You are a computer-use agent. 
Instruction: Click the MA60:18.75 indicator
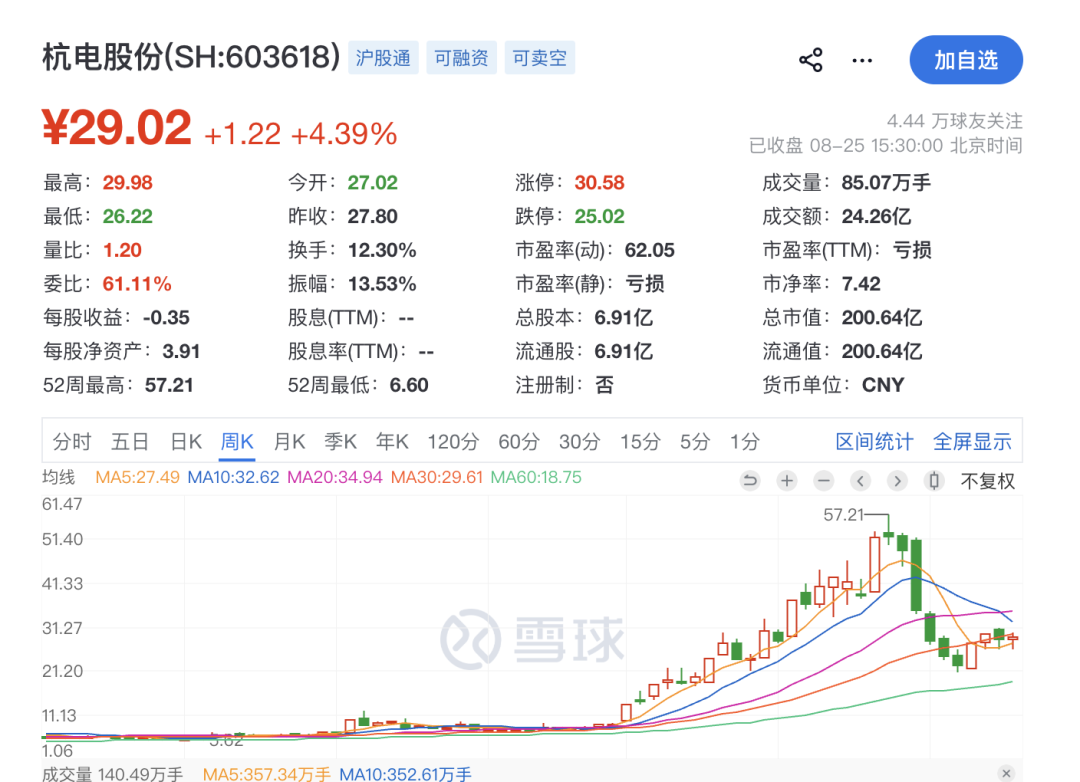click(x=536, y=477)
